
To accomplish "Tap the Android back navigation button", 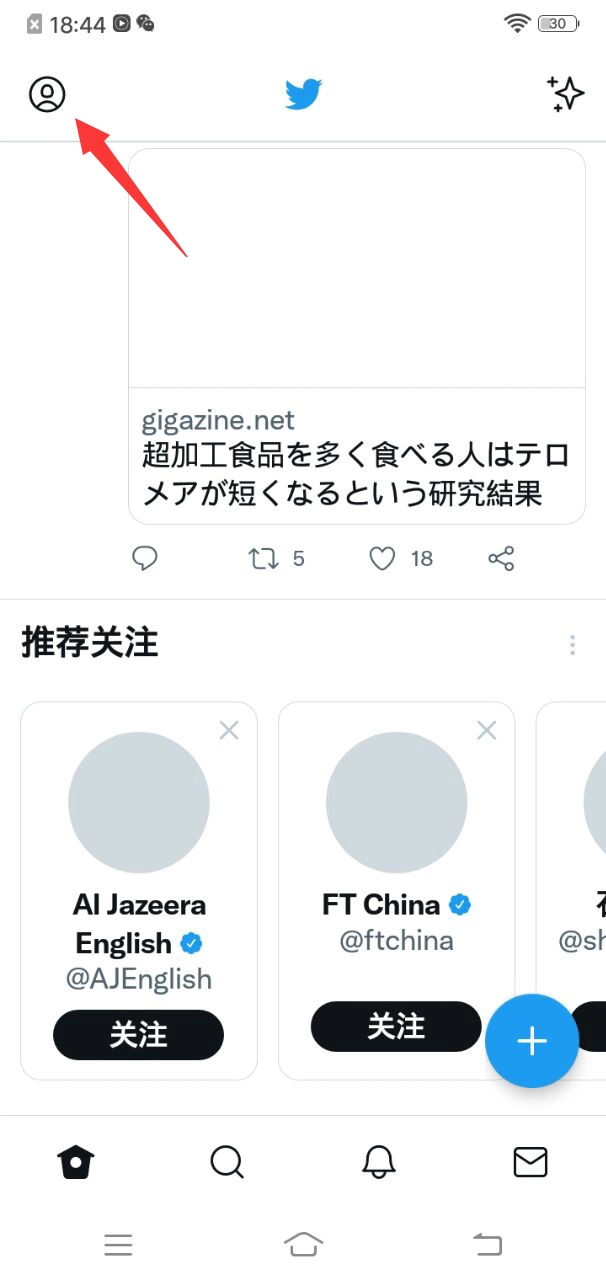I will point(487,1244).
